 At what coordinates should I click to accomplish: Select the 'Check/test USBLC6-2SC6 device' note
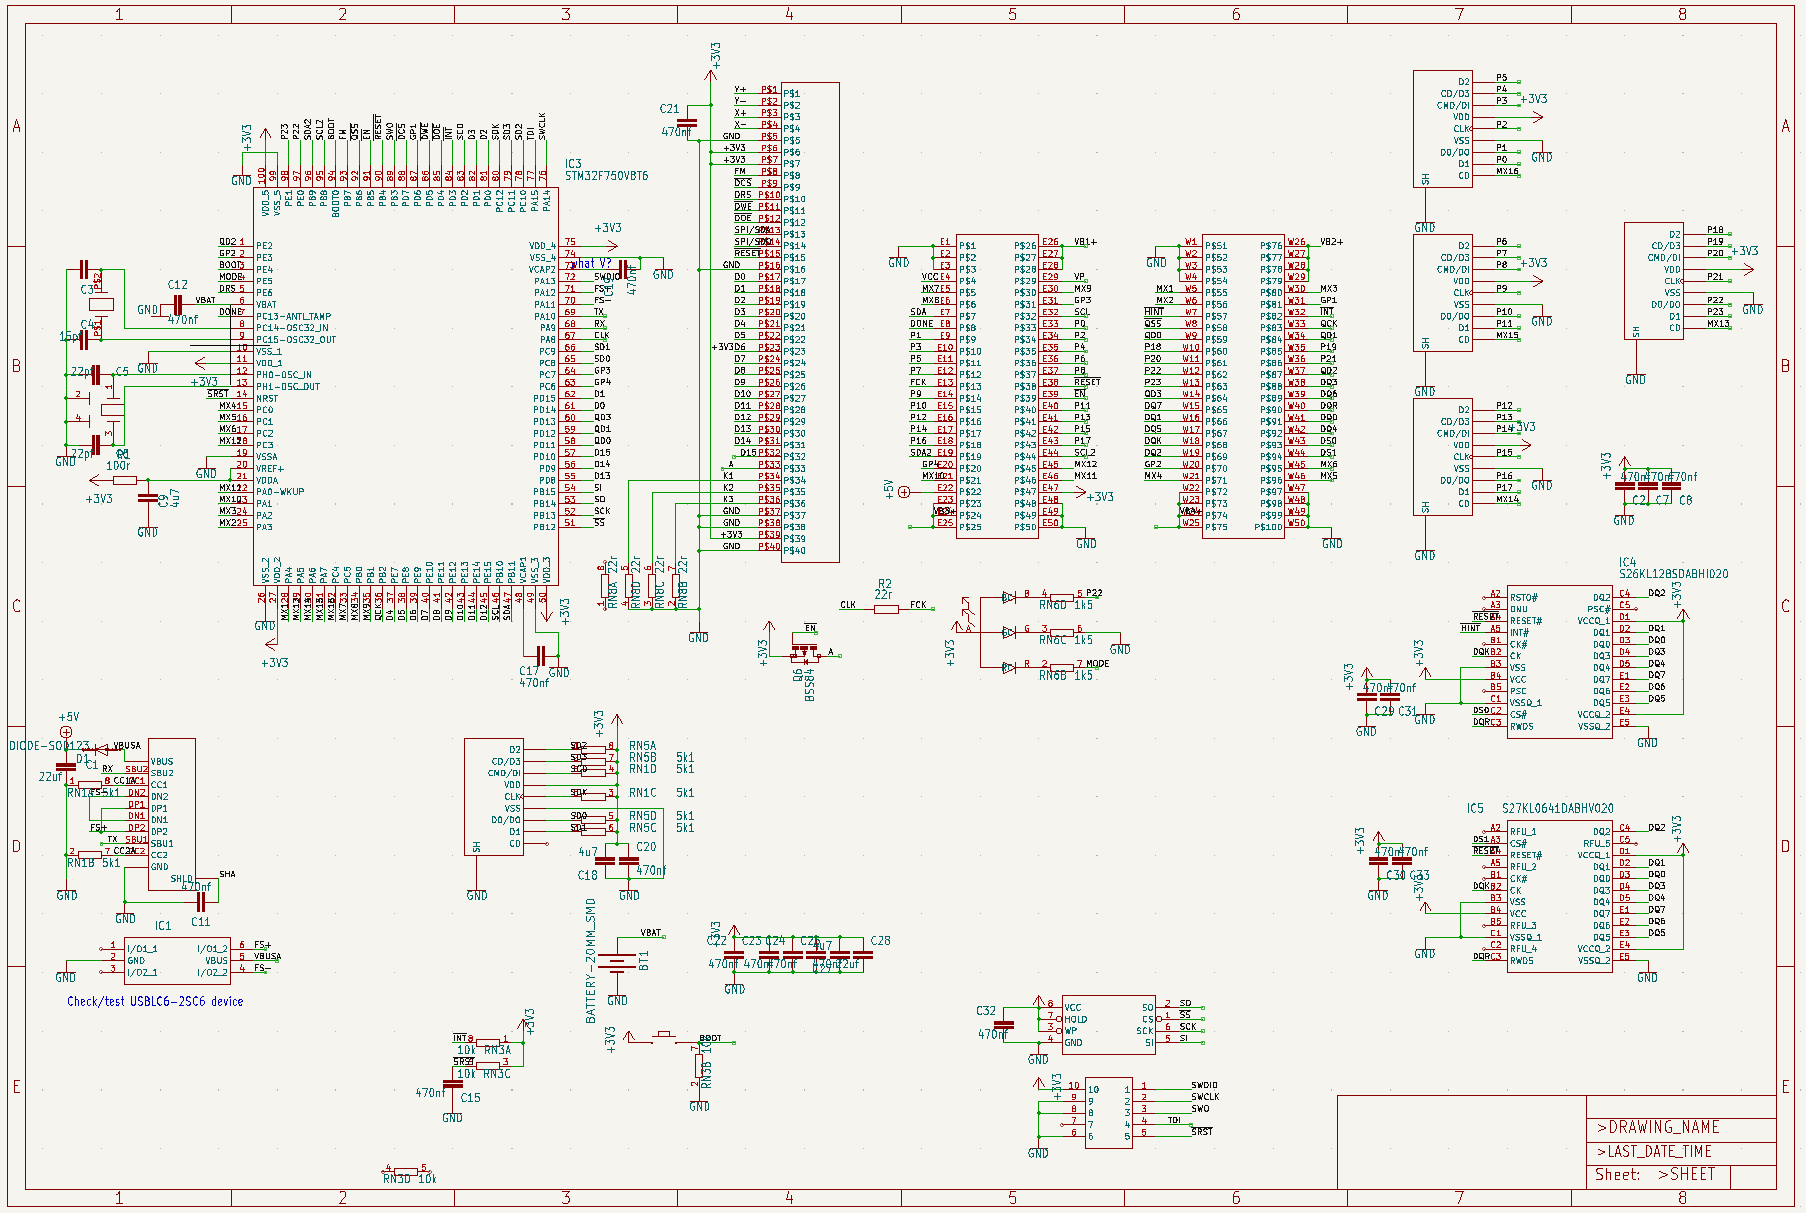pos(155,1001)
